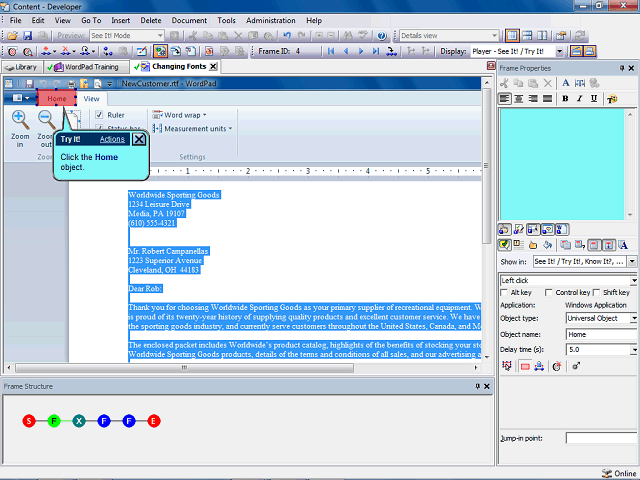Center the bubble text
Image resolution: width=640 pixels, height=480 pixels.
point(519,99)
